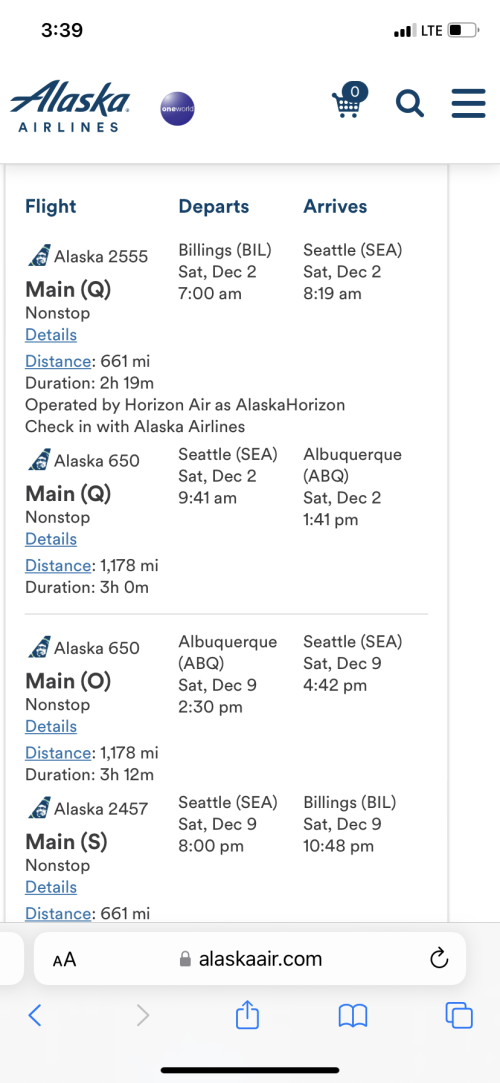Open Details for Seattle to Albuquerque flight
Viewport: 500px width, 1083px height.
tap(51, 539)
